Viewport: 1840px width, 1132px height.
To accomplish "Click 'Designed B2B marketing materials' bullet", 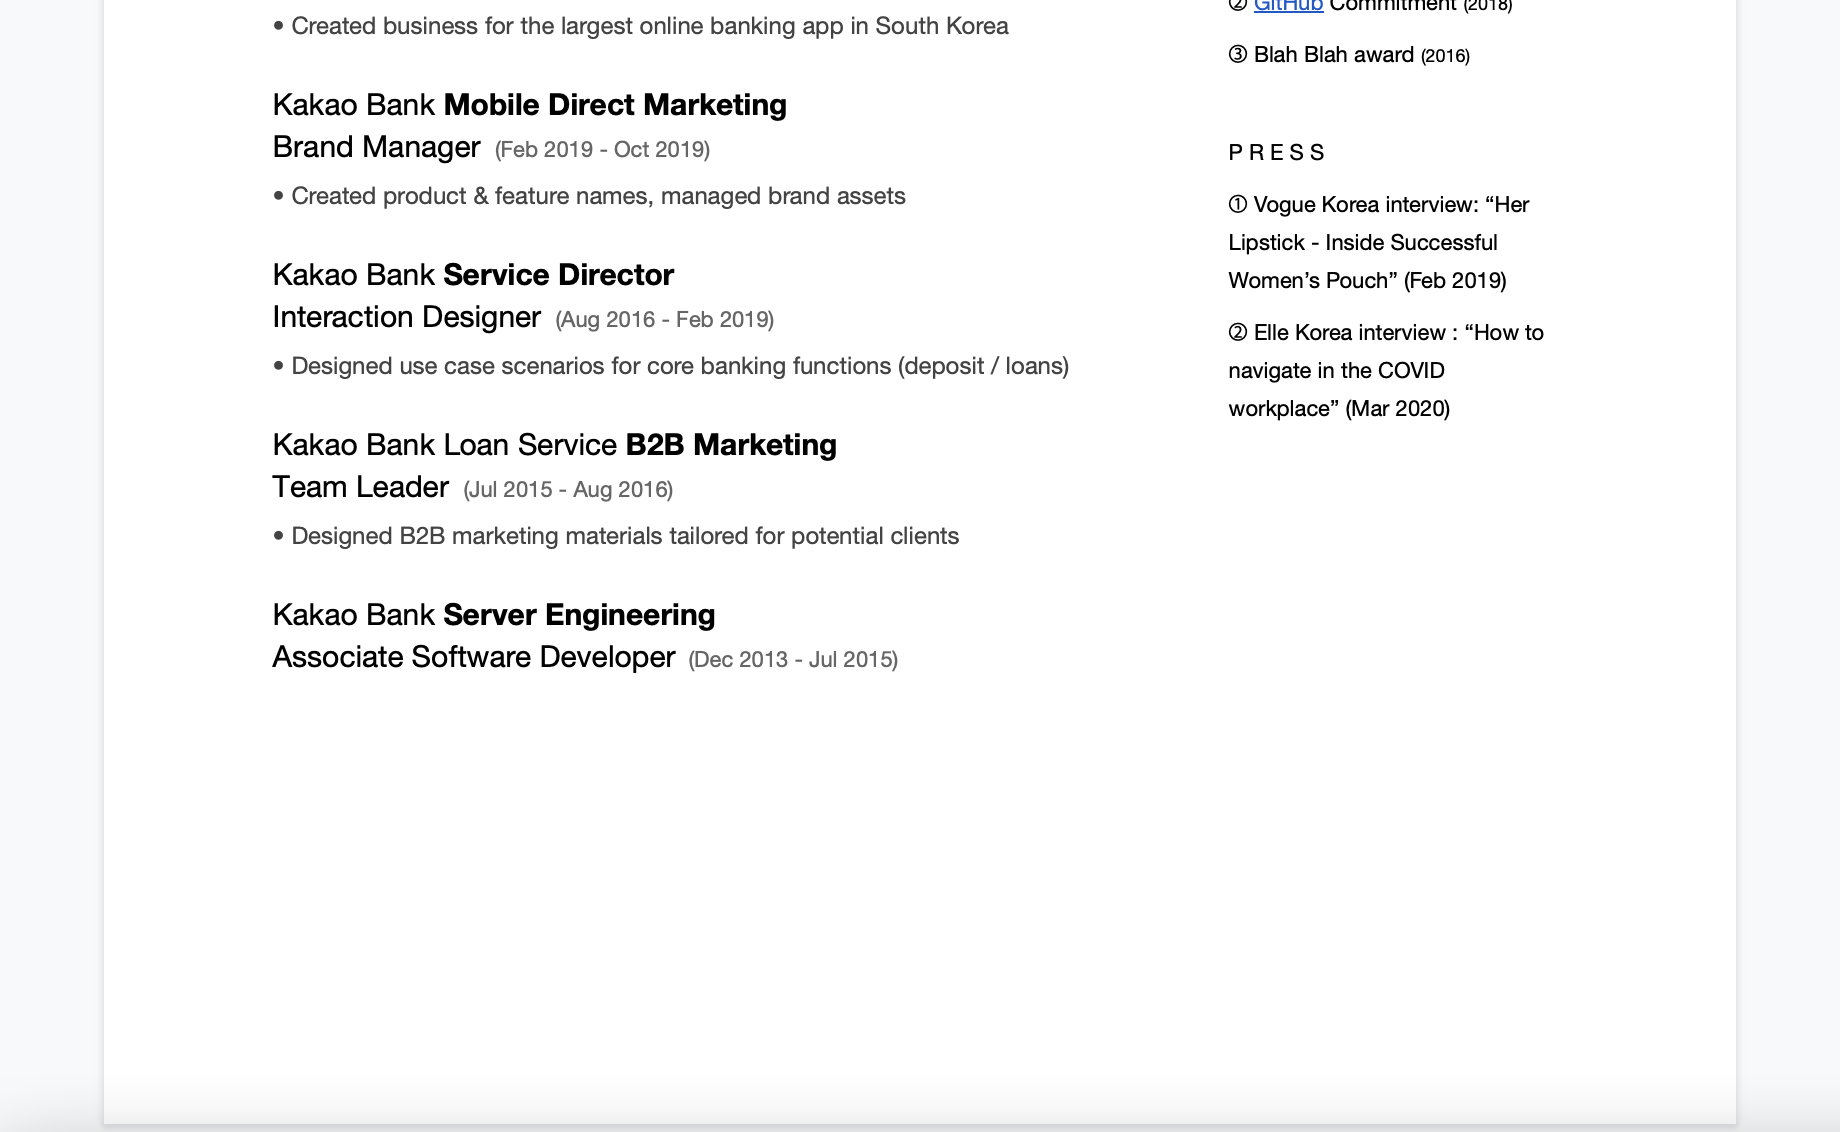I will (616, 536).
